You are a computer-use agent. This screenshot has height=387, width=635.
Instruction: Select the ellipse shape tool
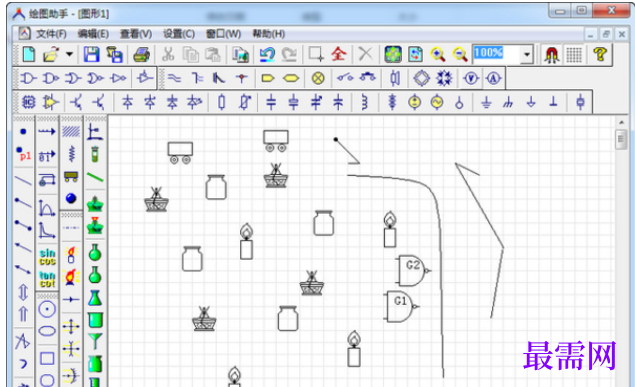pos(47,331)
